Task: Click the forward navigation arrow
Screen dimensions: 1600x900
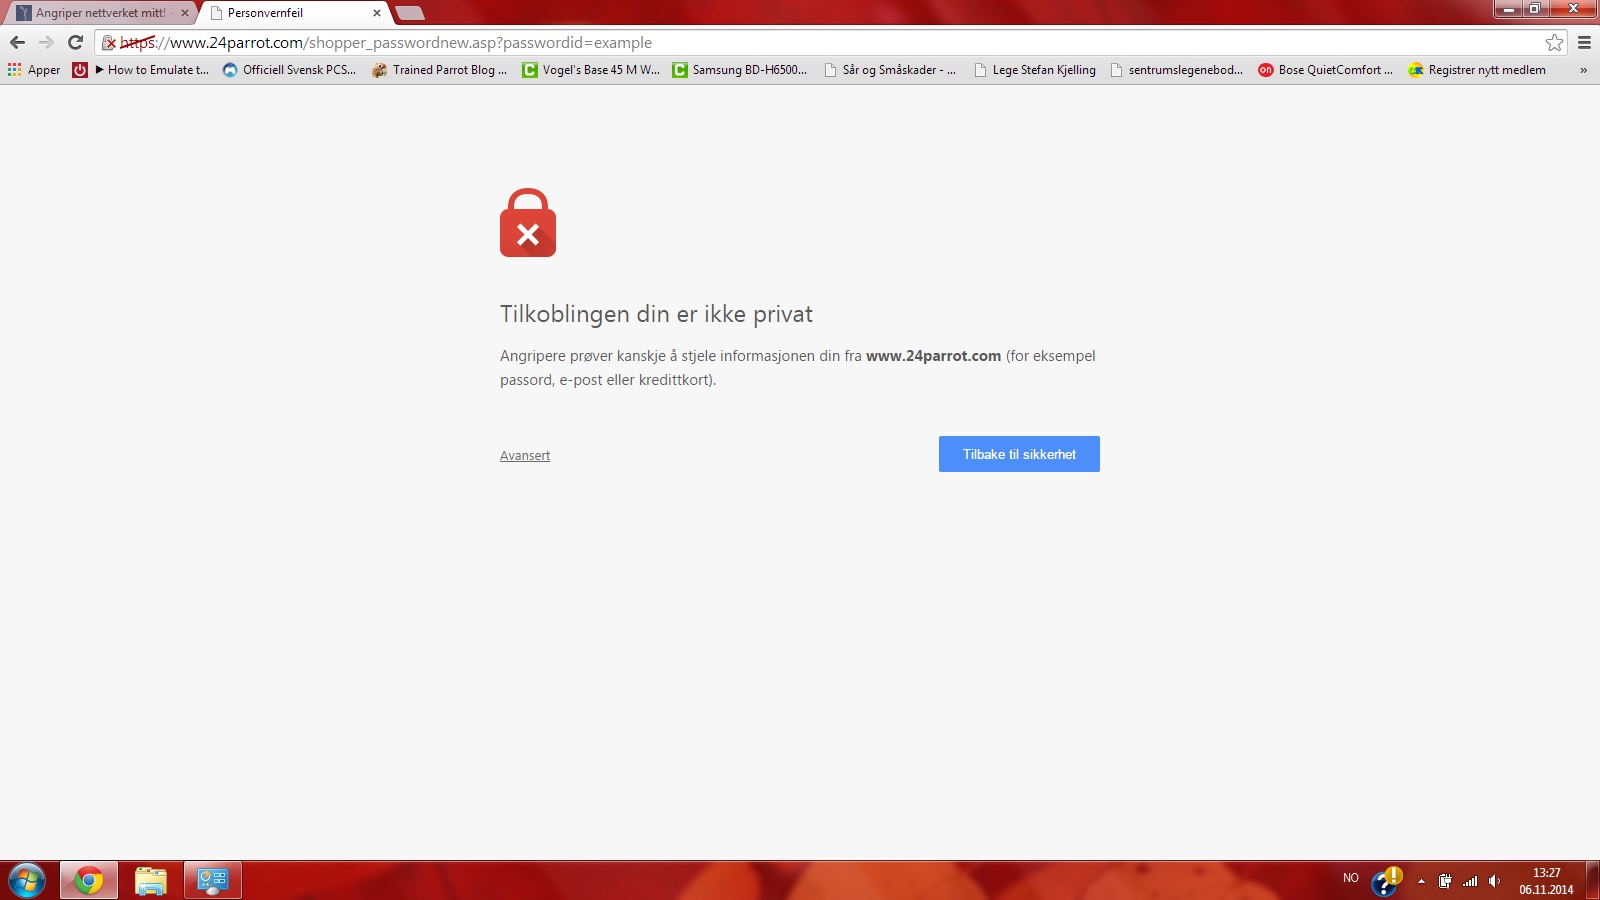Action: click(x=46, y=42)
